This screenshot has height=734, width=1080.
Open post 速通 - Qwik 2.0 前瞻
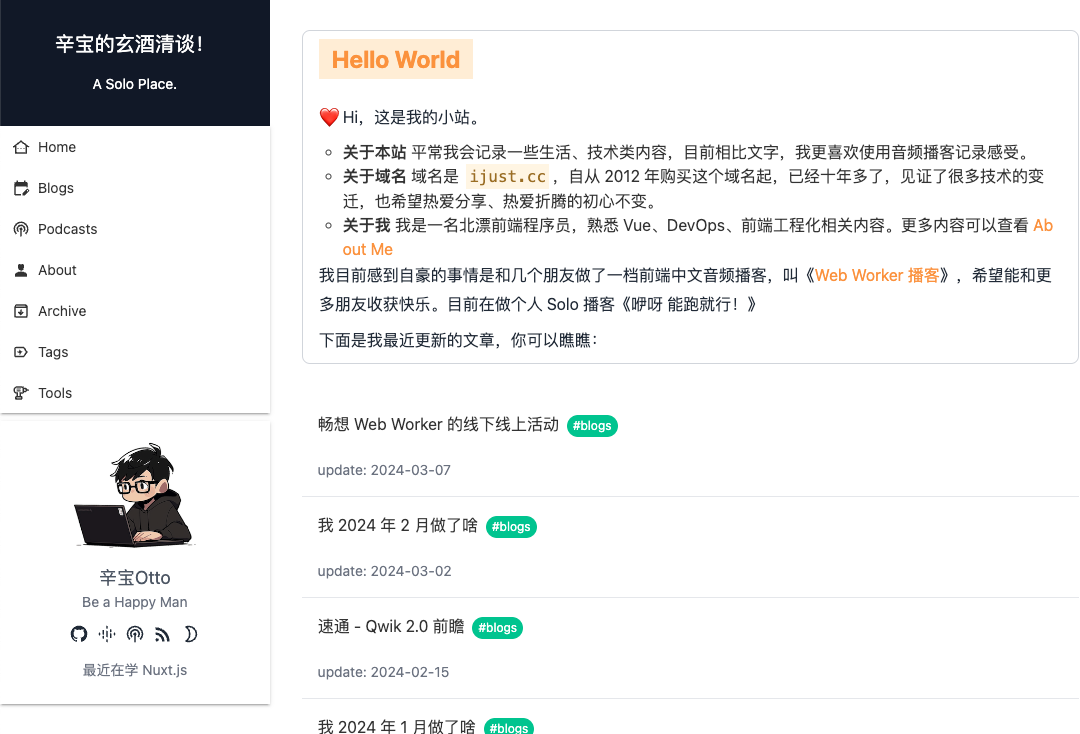point(391,627)
